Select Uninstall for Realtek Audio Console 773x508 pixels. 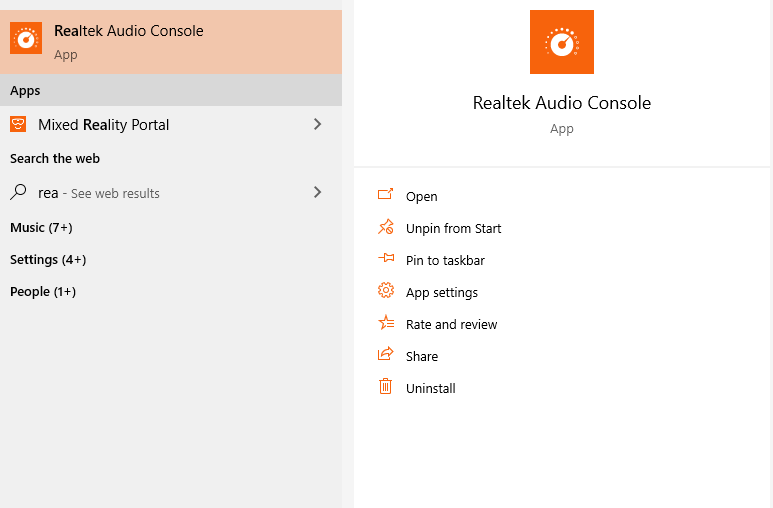(x=430, y=388)
